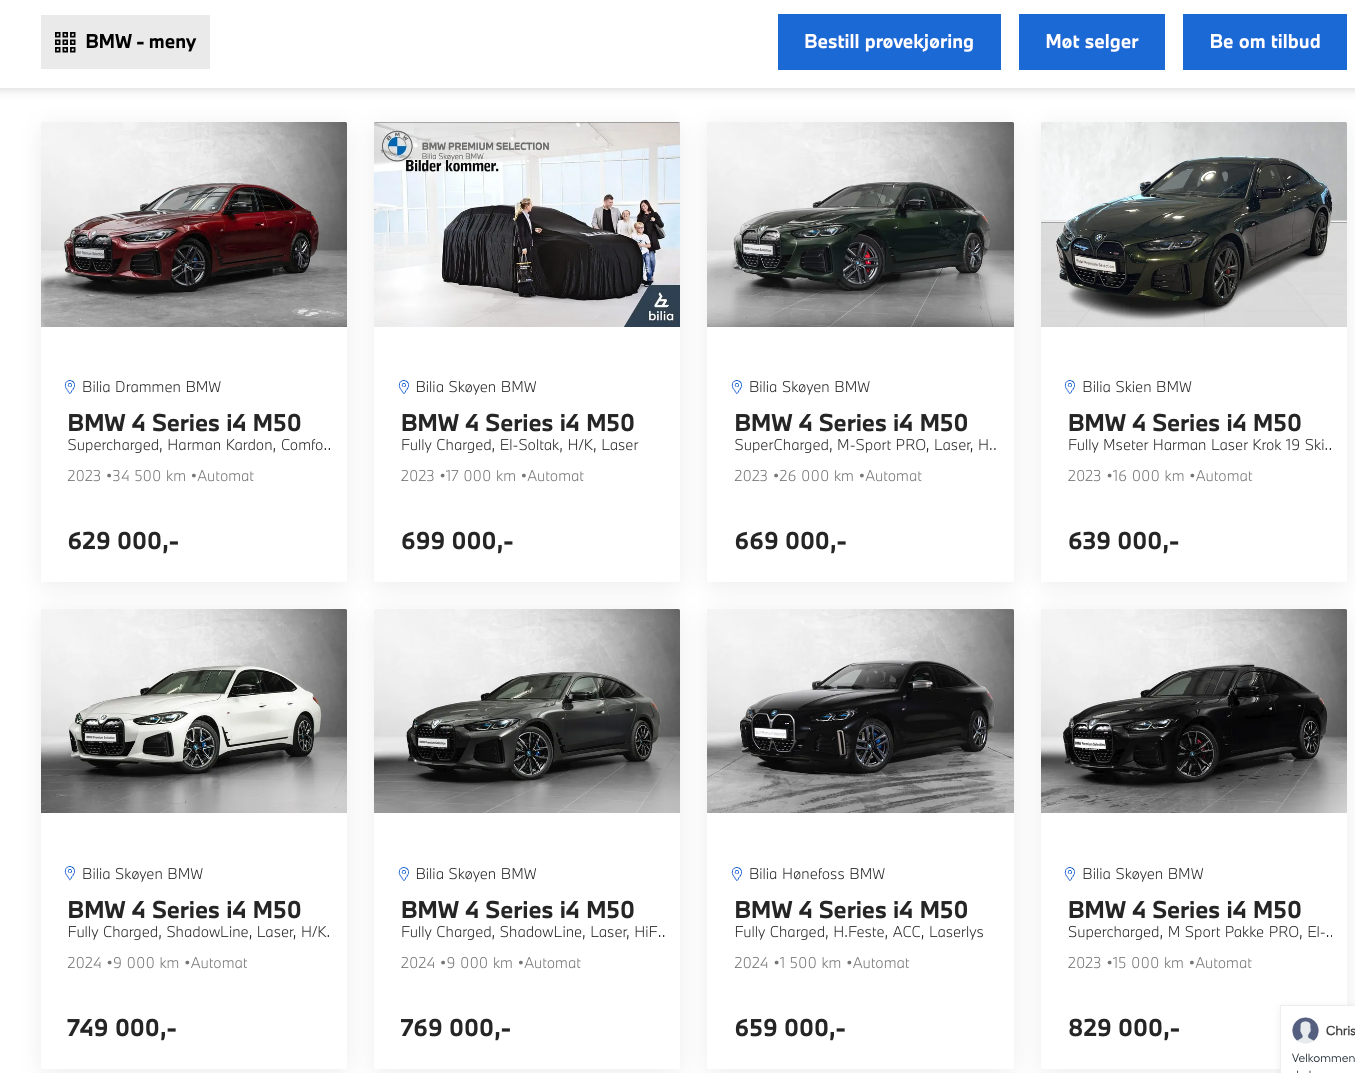Image resolution: width=1355 pixels, height=1073 pixels.
Task: Open the red i4 M50 photo from Drammen
Action: [194, 224]
